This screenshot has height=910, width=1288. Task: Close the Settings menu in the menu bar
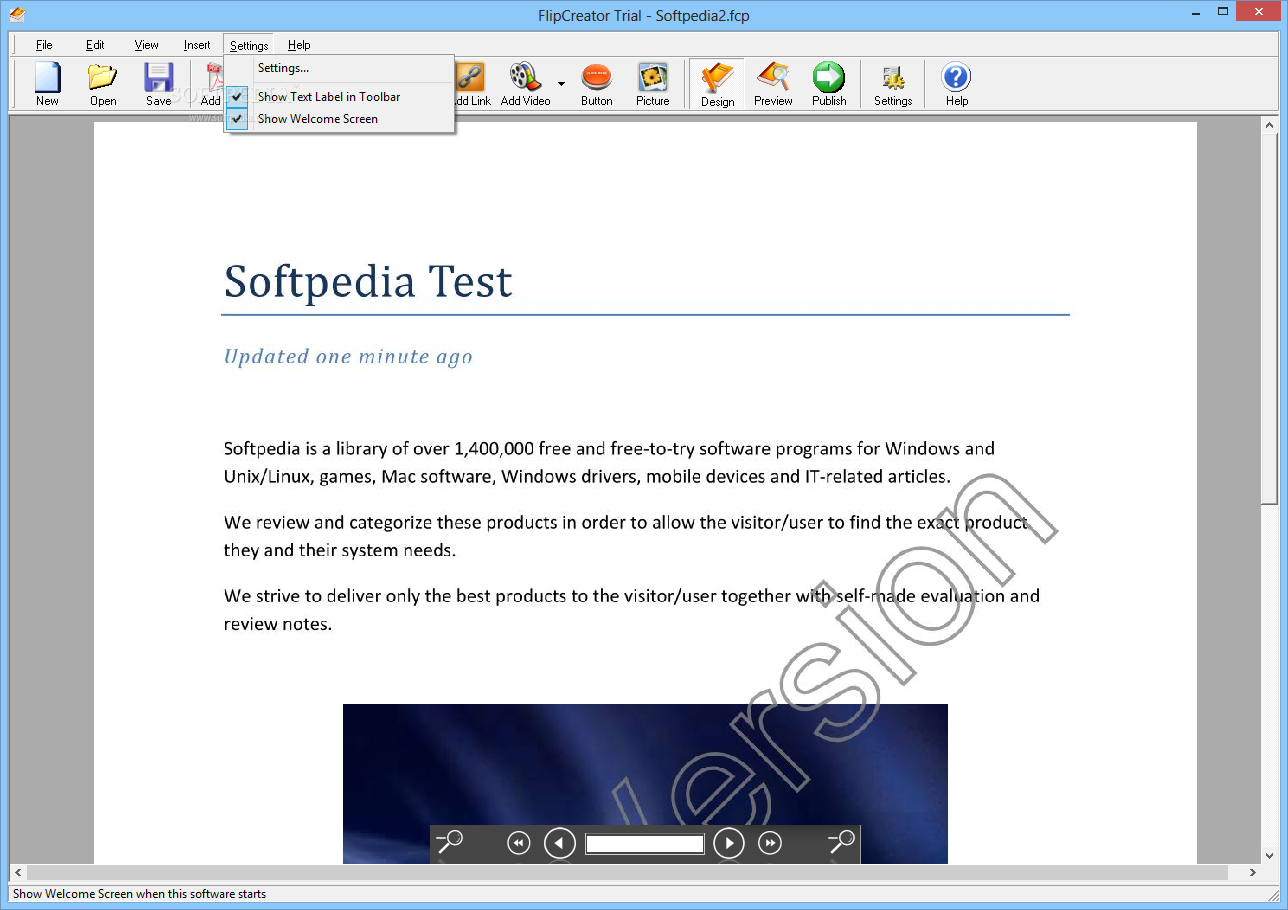(249, 45)
